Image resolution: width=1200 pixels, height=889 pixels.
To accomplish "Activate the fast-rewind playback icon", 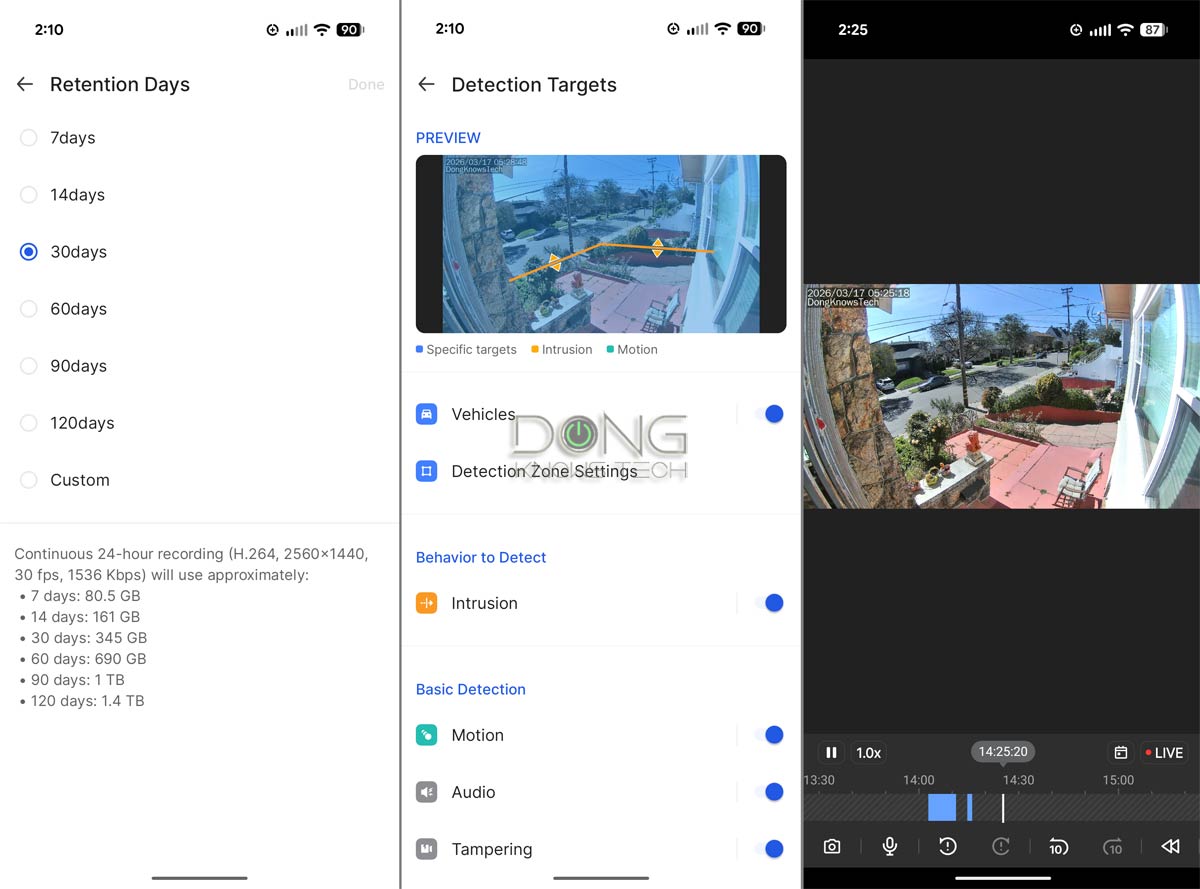I will 1170,846.
